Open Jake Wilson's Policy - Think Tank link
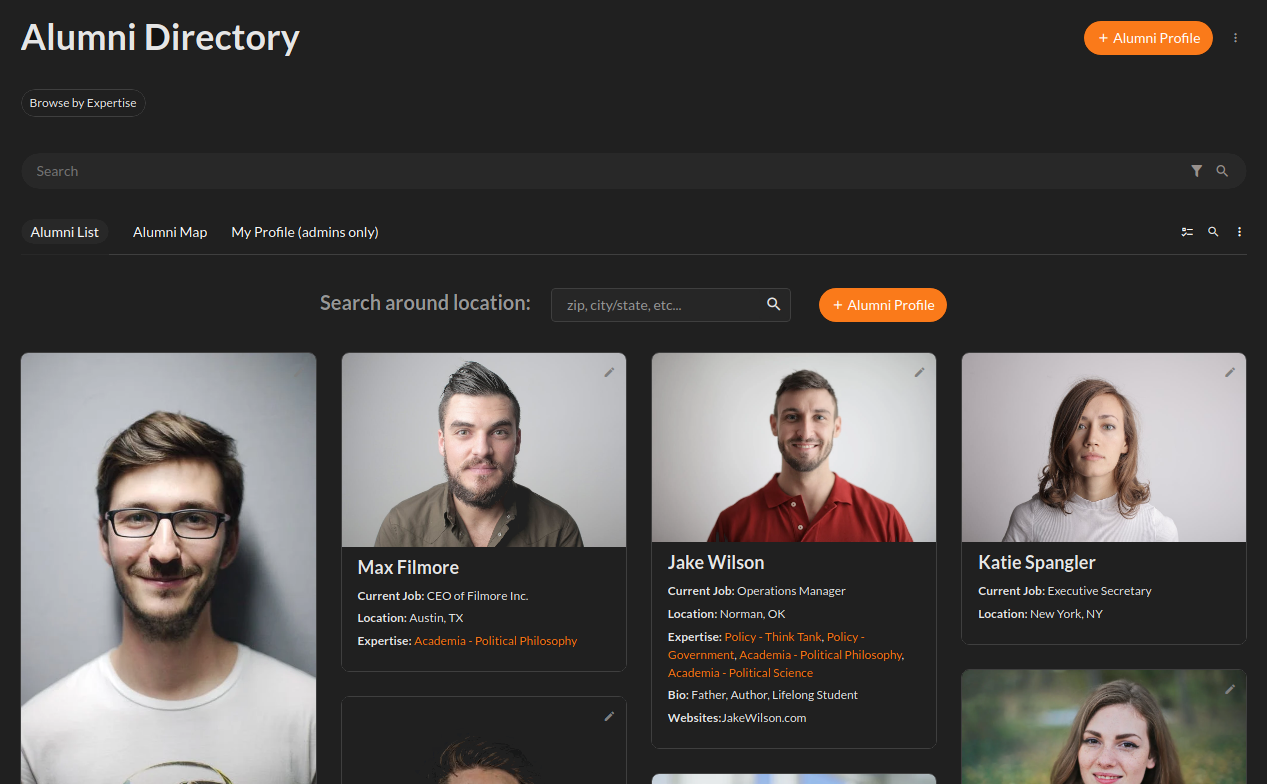Viewport: 1267px width, 784px height. (x=773, y=637)
